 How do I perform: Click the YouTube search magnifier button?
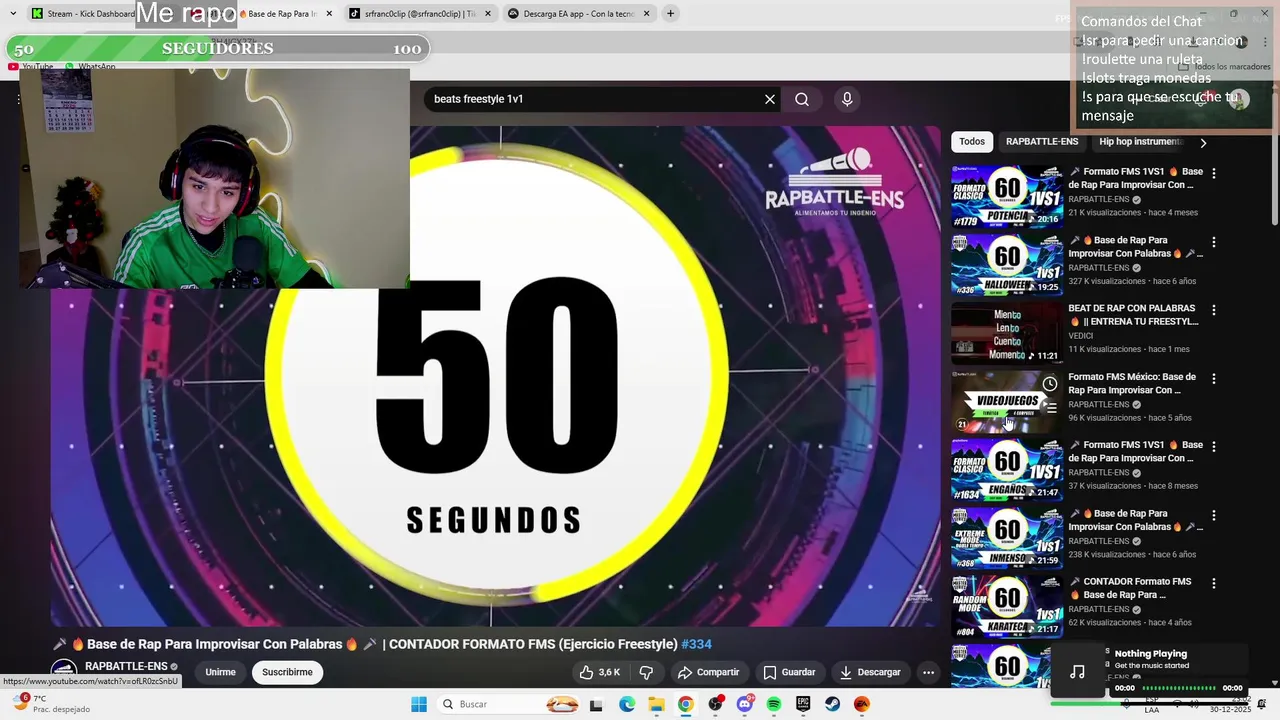pos(802,99)
